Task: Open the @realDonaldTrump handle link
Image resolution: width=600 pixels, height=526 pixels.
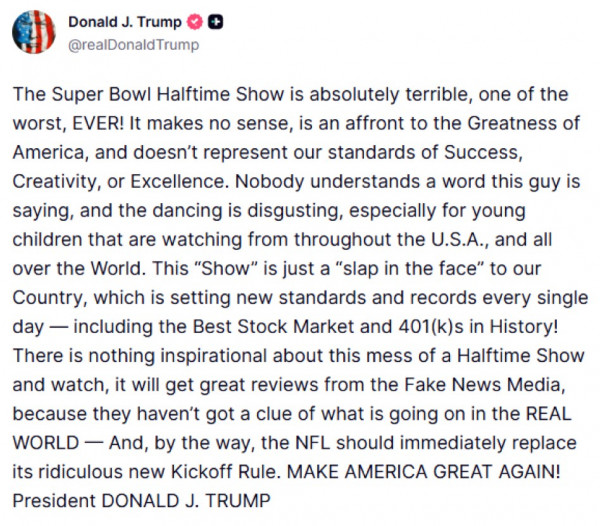Action: pyautogui.click(x=133, y=44)
